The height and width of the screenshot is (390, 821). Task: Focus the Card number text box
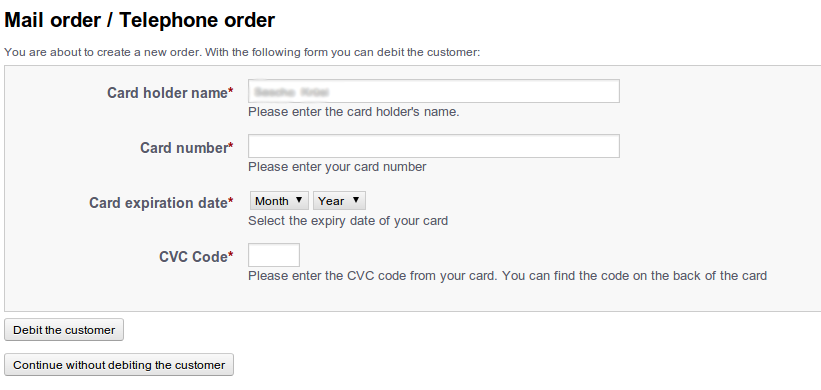434,146
